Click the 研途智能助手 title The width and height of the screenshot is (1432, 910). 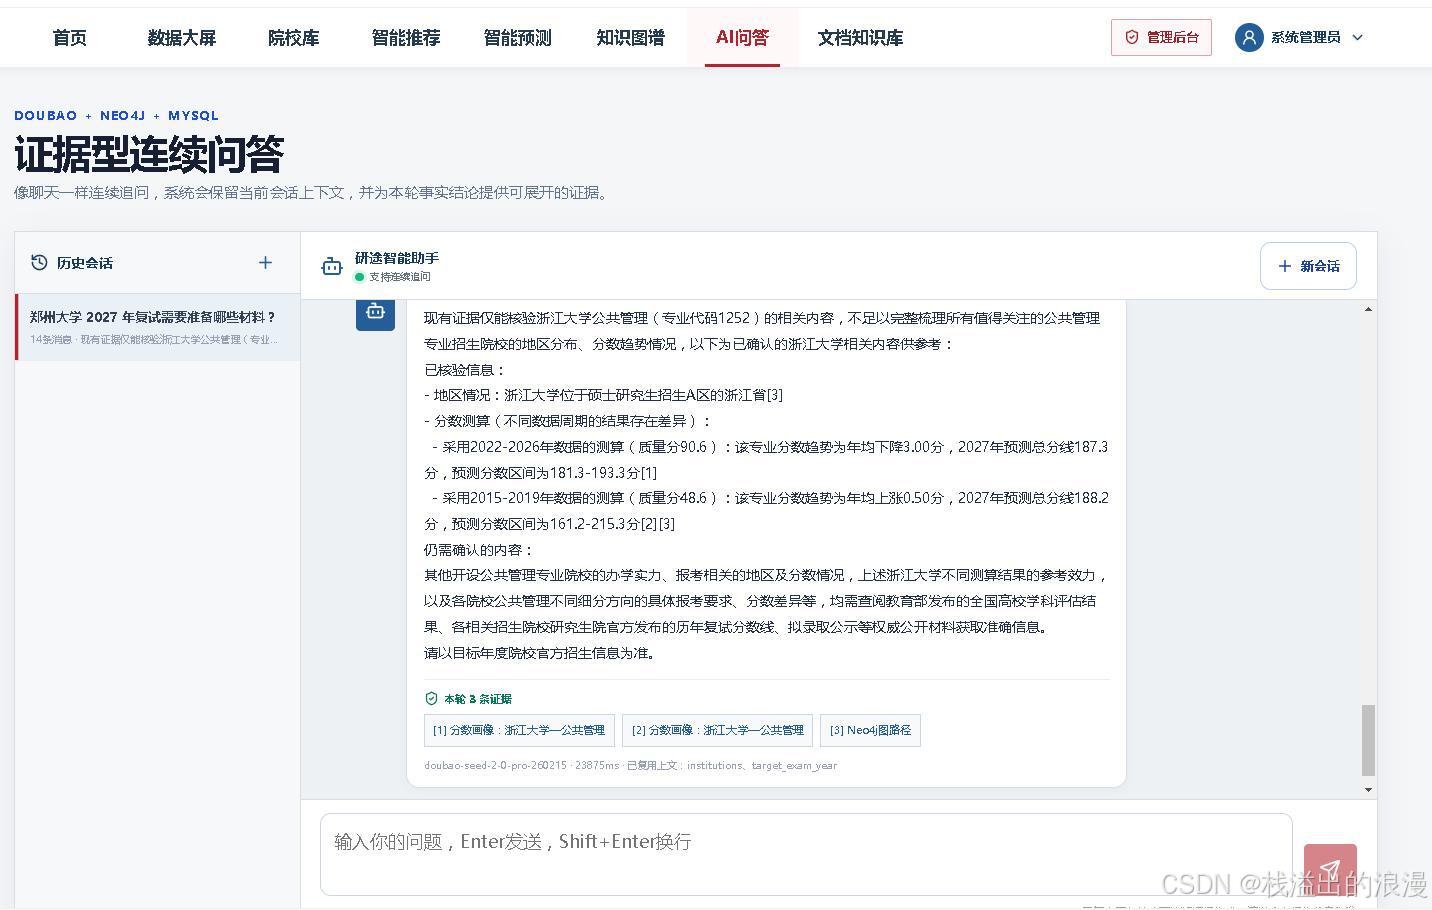[397, 258]
